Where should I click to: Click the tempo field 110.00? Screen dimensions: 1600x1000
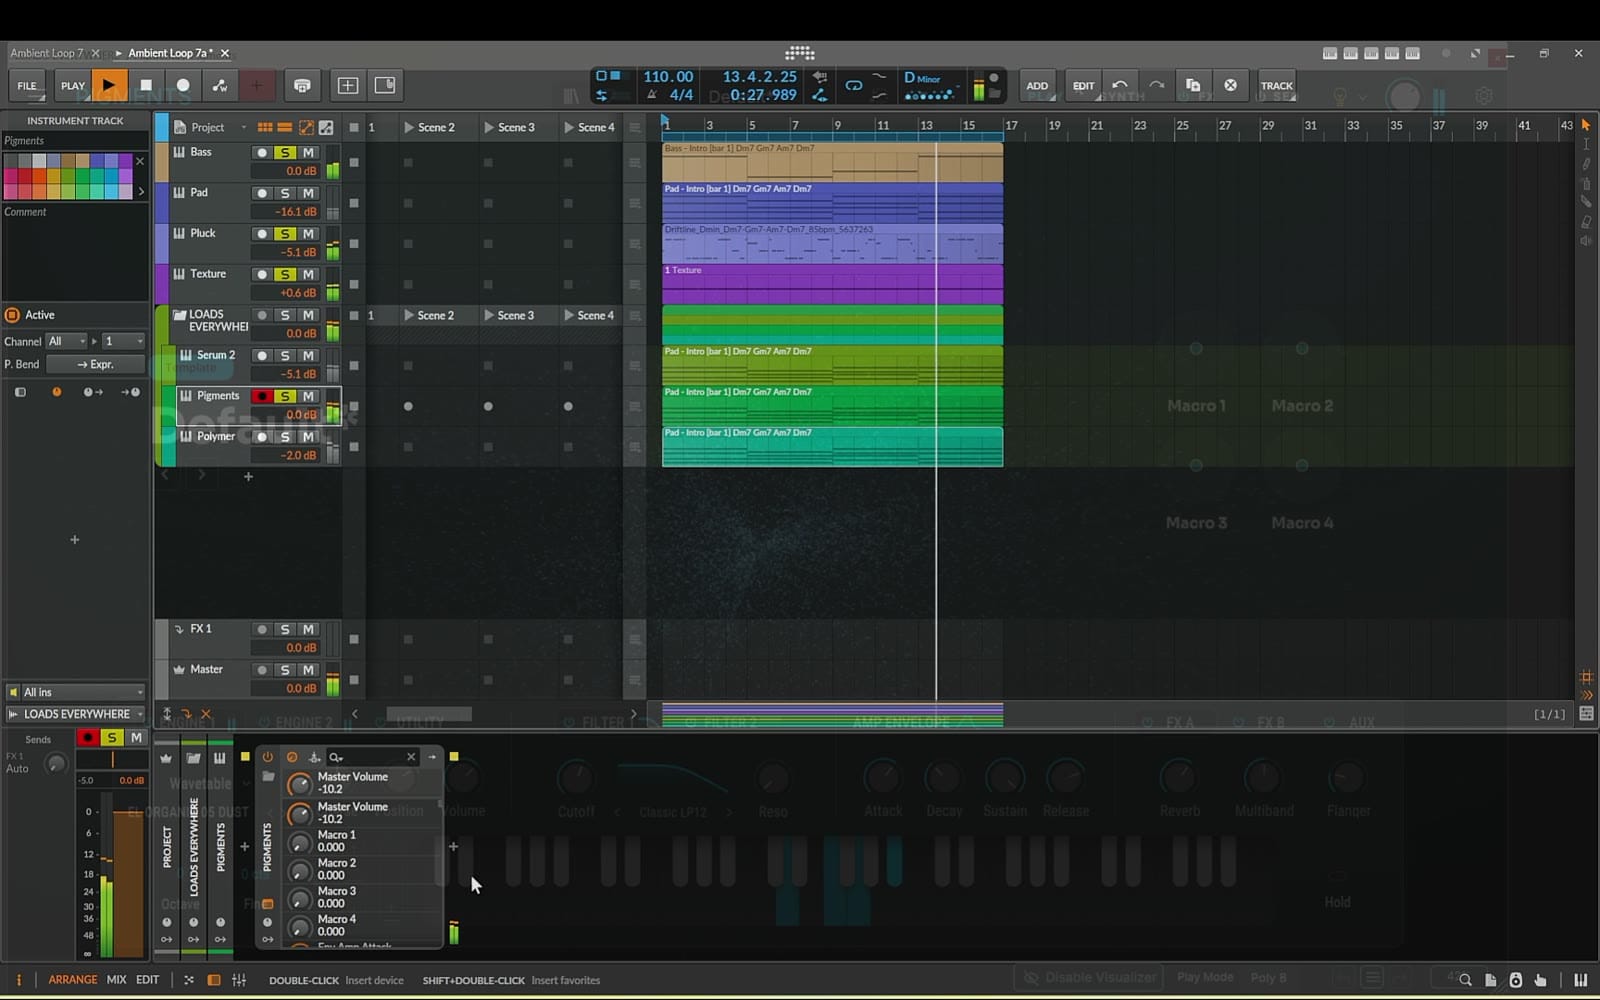[668, 76]
